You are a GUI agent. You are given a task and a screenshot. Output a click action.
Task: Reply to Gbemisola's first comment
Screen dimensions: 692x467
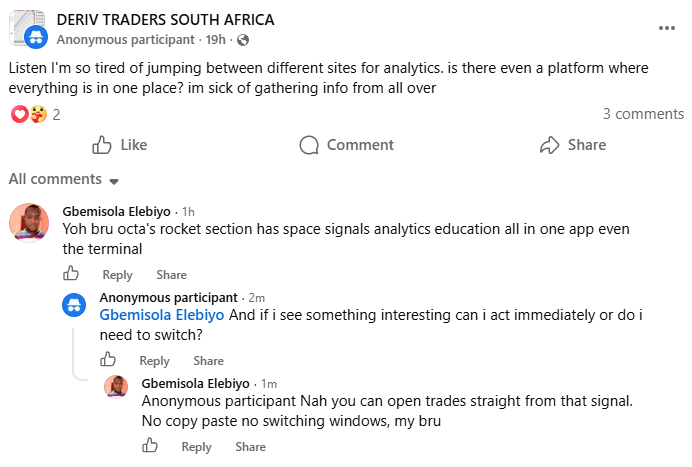tap(117, 275)
